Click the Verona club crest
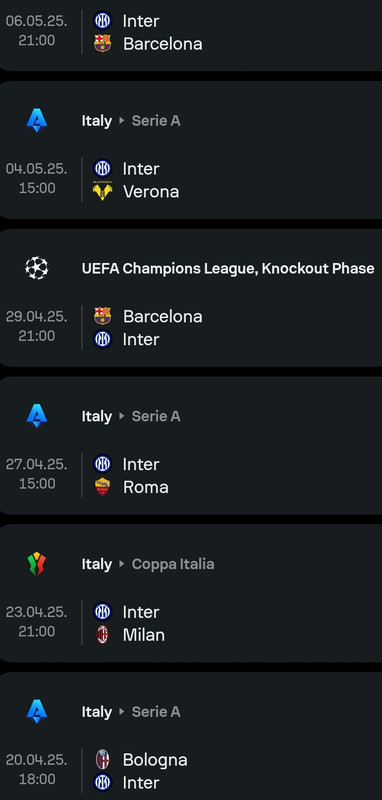The width and height of the screenshot is (382, 800). 103,191
